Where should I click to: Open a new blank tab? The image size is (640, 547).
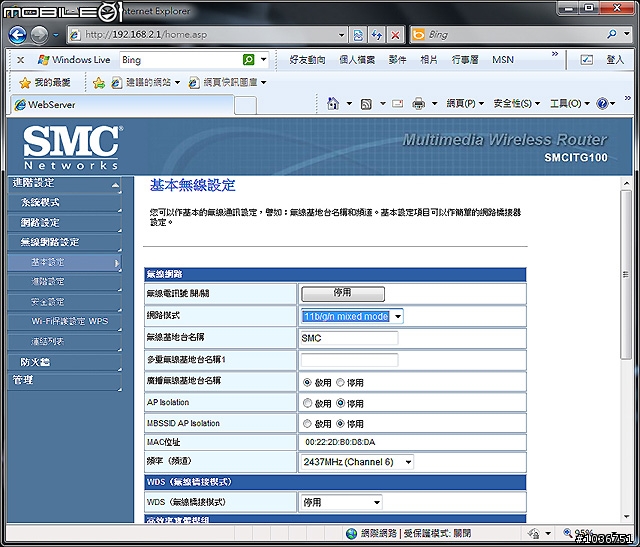click(x=246, y=105)
